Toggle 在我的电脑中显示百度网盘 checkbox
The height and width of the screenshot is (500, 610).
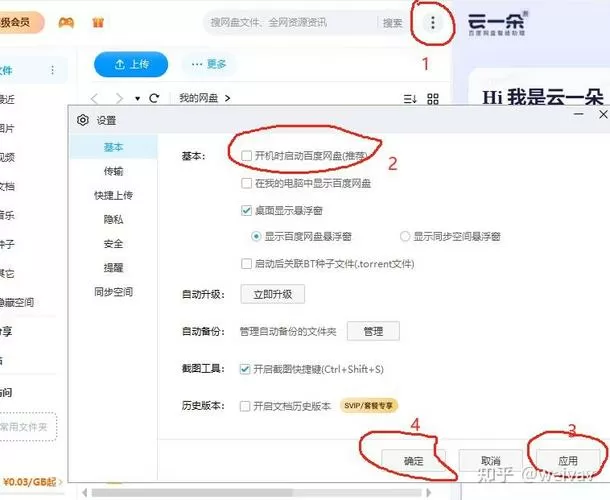[246, 183]
